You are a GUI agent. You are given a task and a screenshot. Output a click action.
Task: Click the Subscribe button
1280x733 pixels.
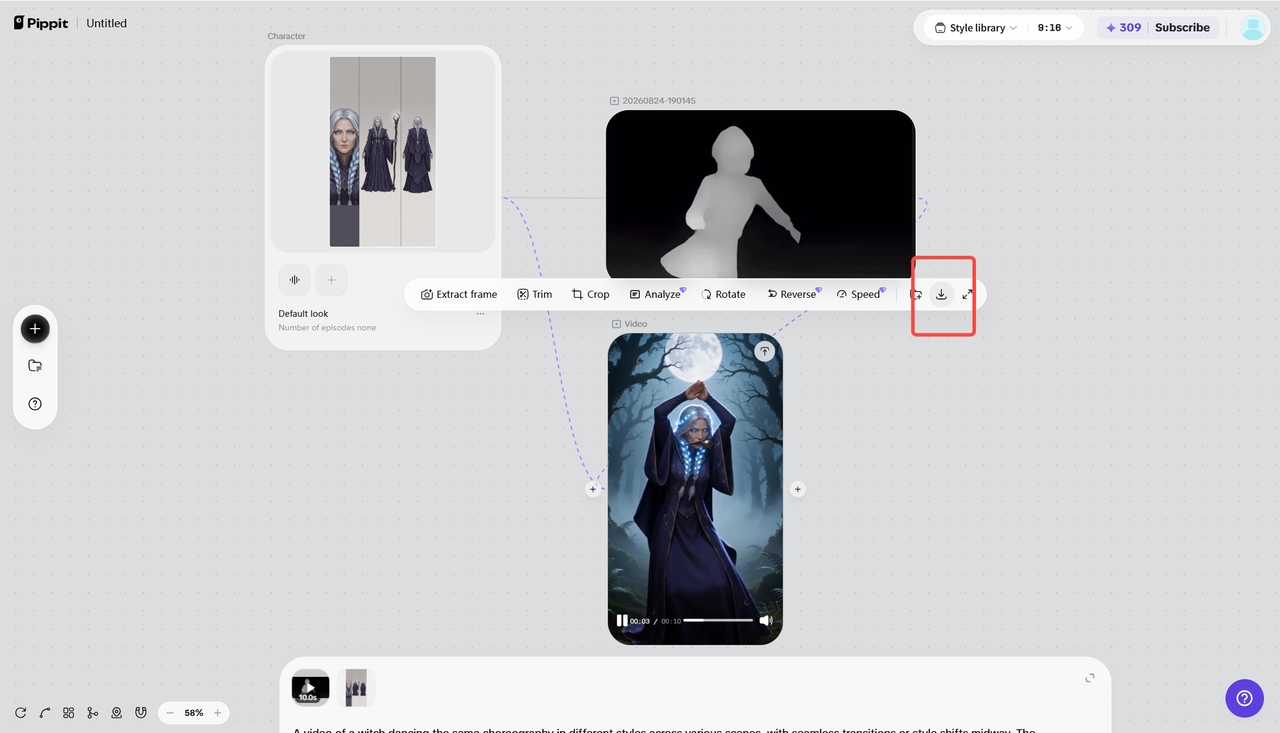pyautogui.click(x=1182, y=28)
